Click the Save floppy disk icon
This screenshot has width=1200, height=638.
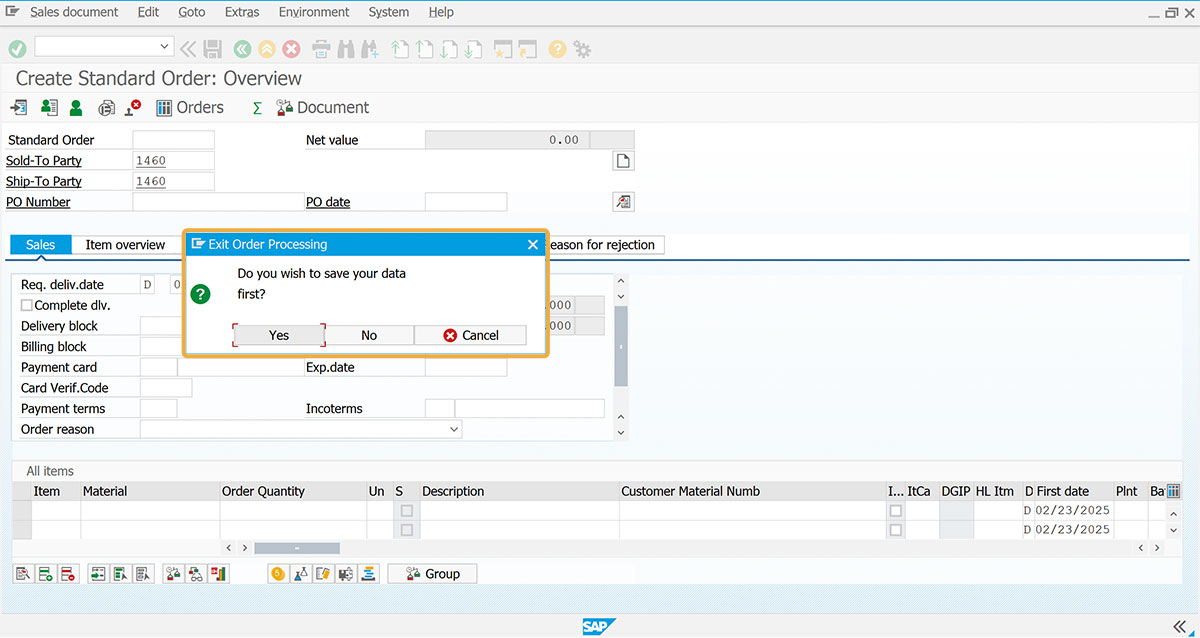(212, 48)
